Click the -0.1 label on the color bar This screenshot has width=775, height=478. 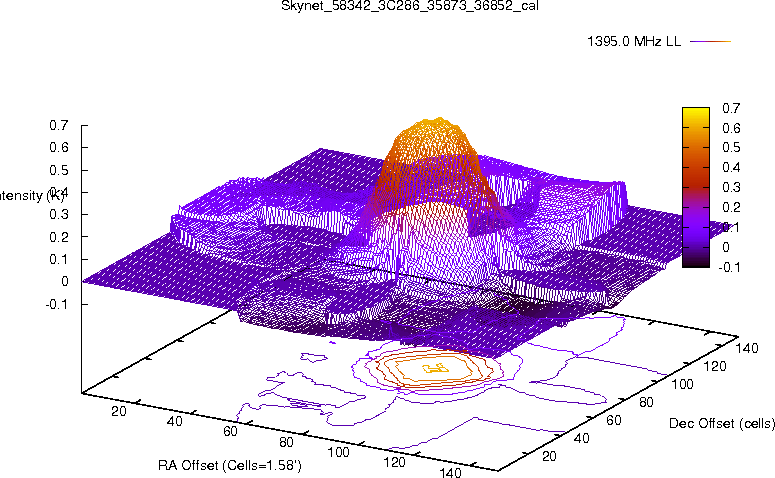tap(729, 267)
